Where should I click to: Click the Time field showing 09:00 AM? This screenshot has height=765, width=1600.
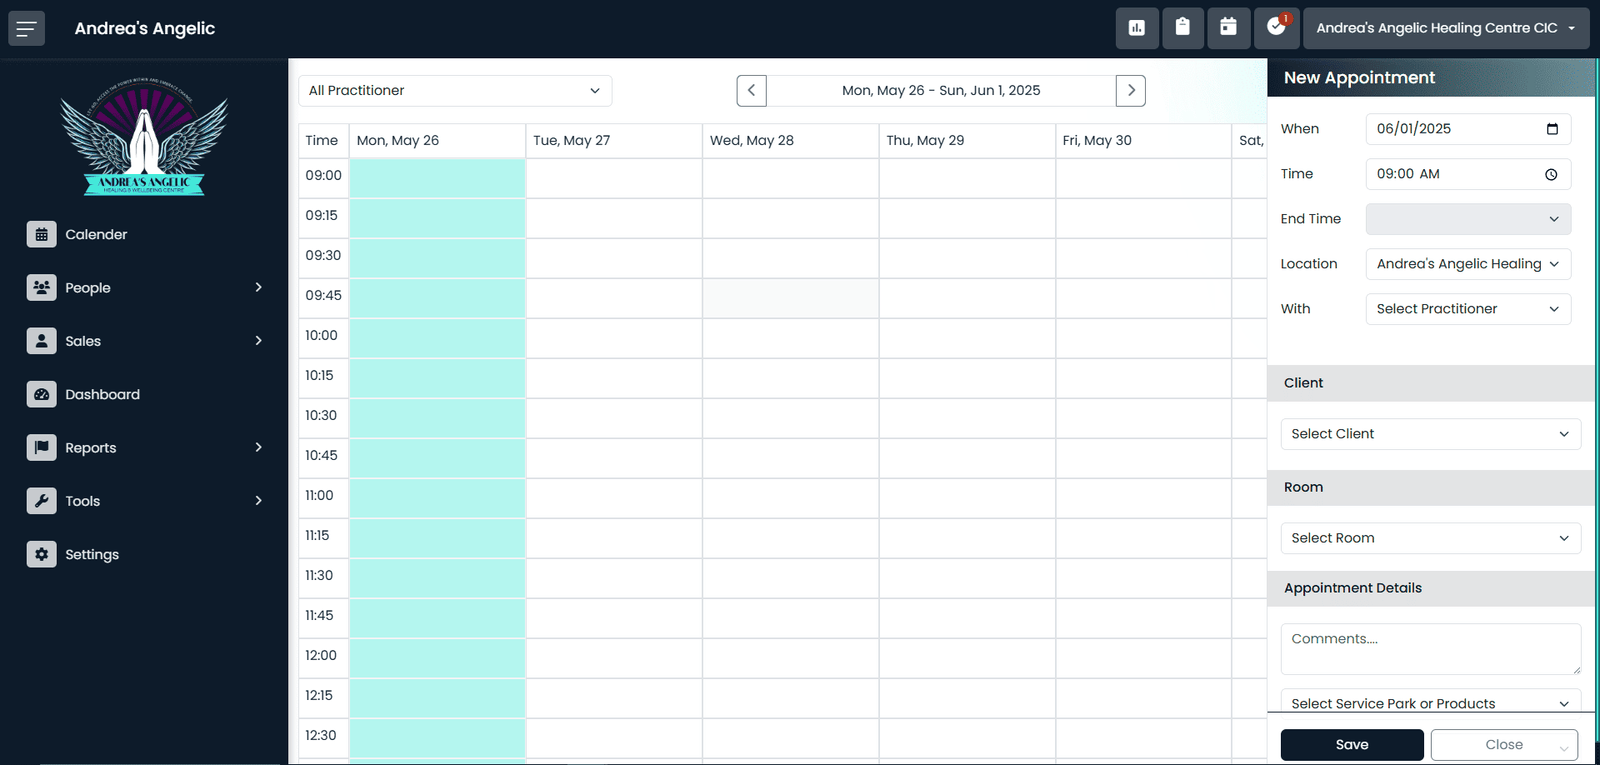click(1468, 174)
